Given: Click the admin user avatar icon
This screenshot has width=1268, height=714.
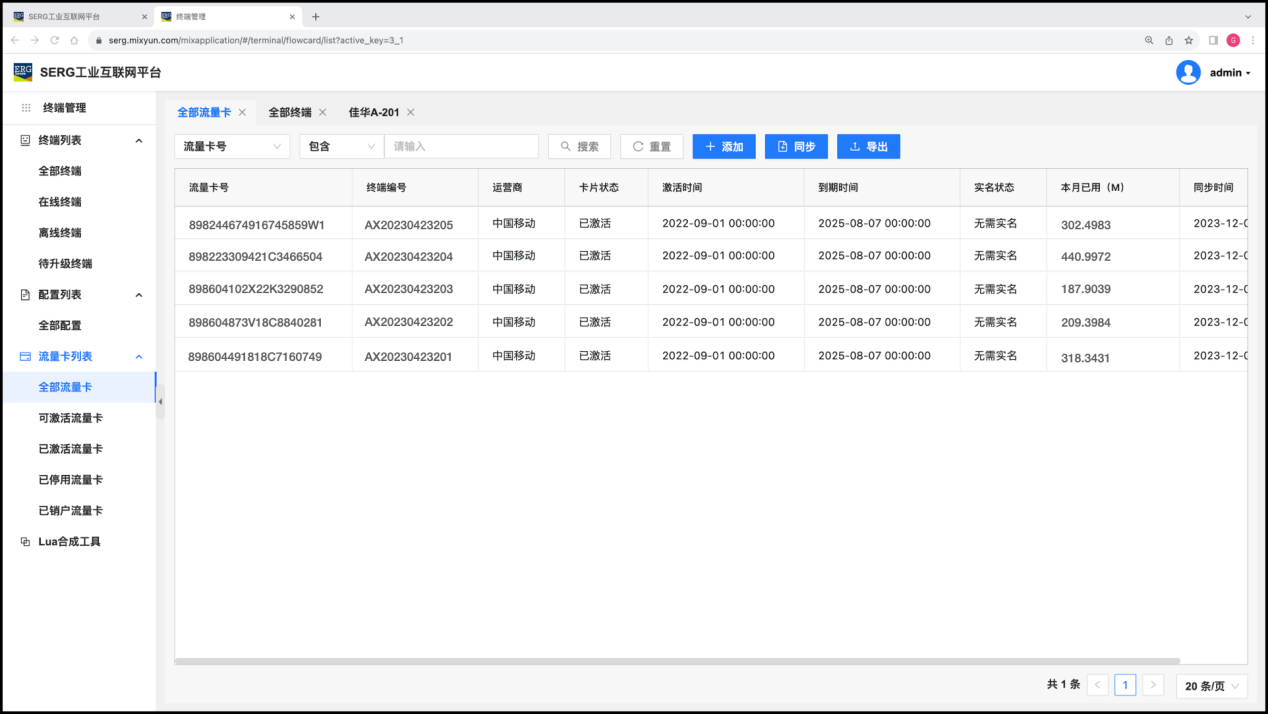Looking at the screenshot, I should [1188, 72].
